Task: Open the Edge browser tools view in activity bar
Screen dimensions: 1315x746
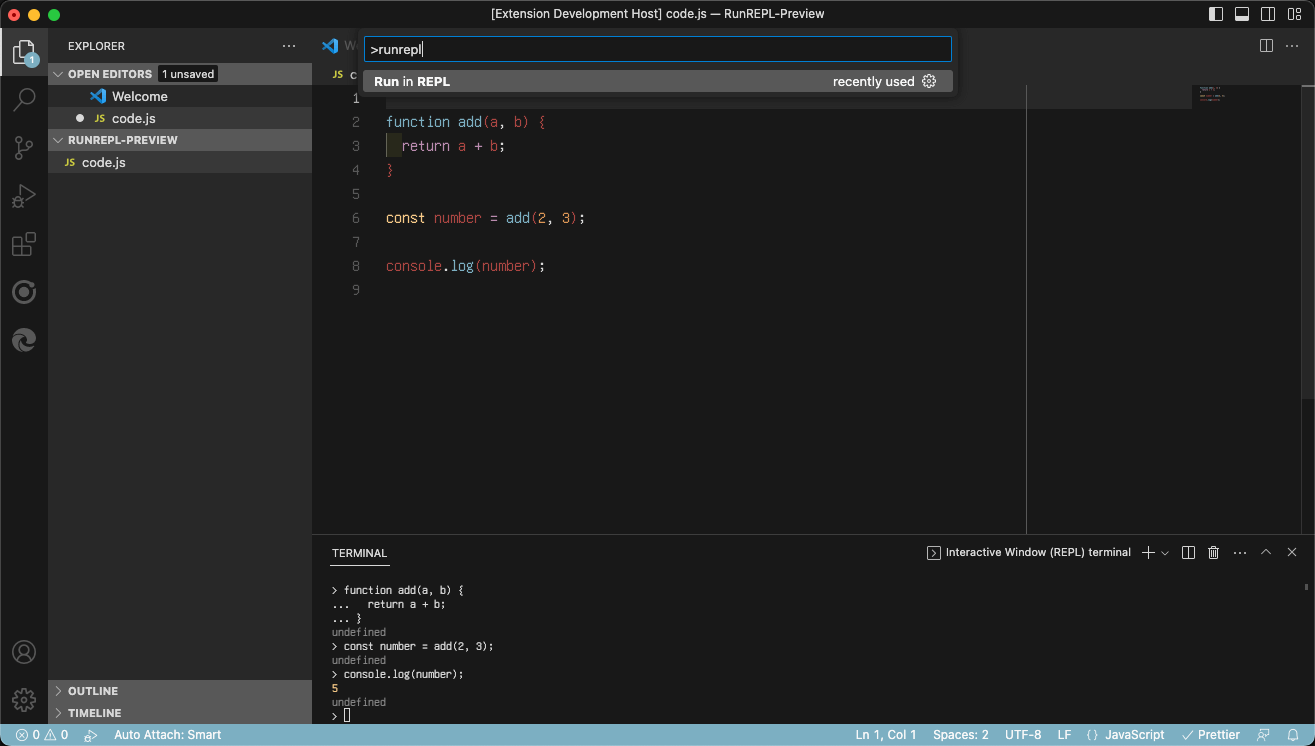Action: coord(24,340)
